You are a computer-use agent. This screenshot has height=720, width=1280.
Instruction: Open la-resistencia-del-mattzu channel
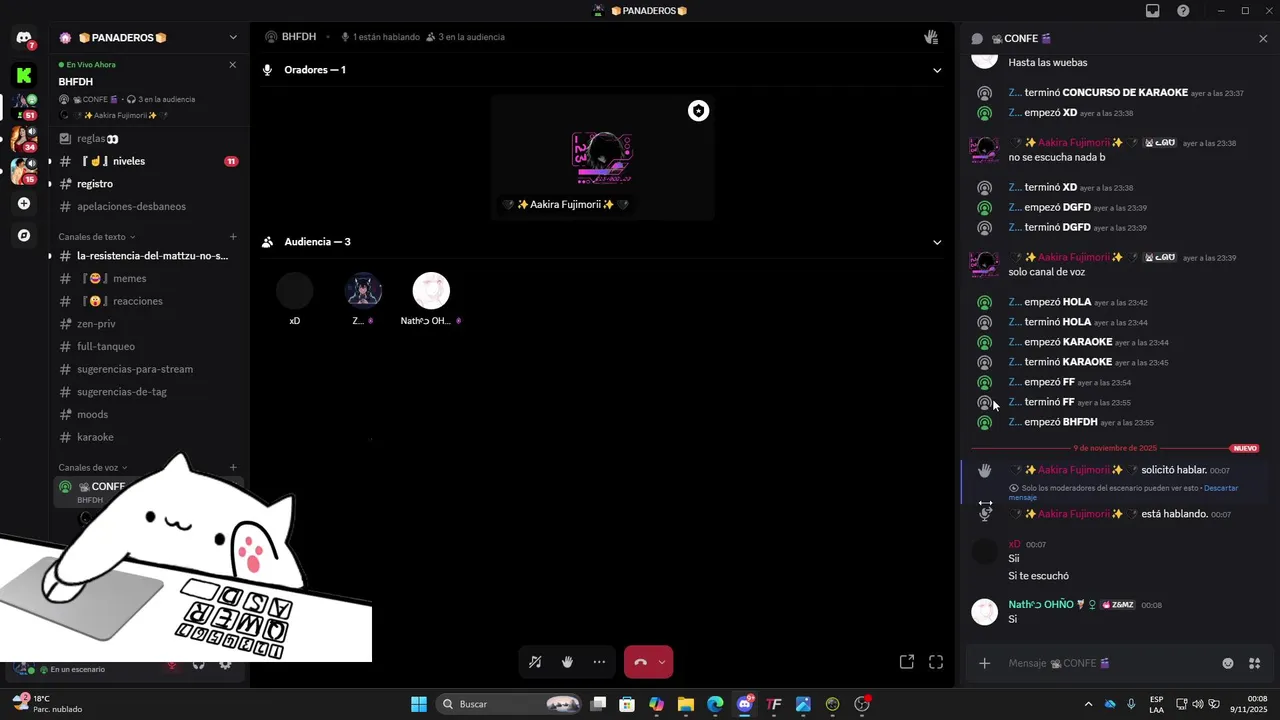pos(148,256)
